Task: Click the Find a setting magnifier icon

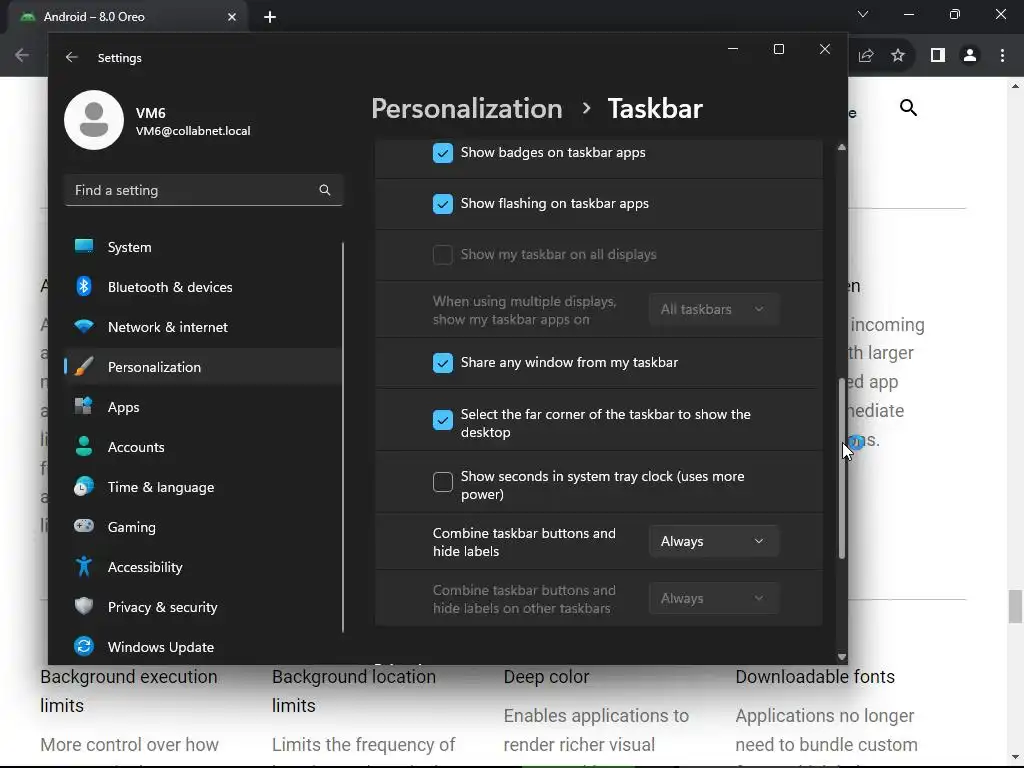Action: click(x=325, y=190)
